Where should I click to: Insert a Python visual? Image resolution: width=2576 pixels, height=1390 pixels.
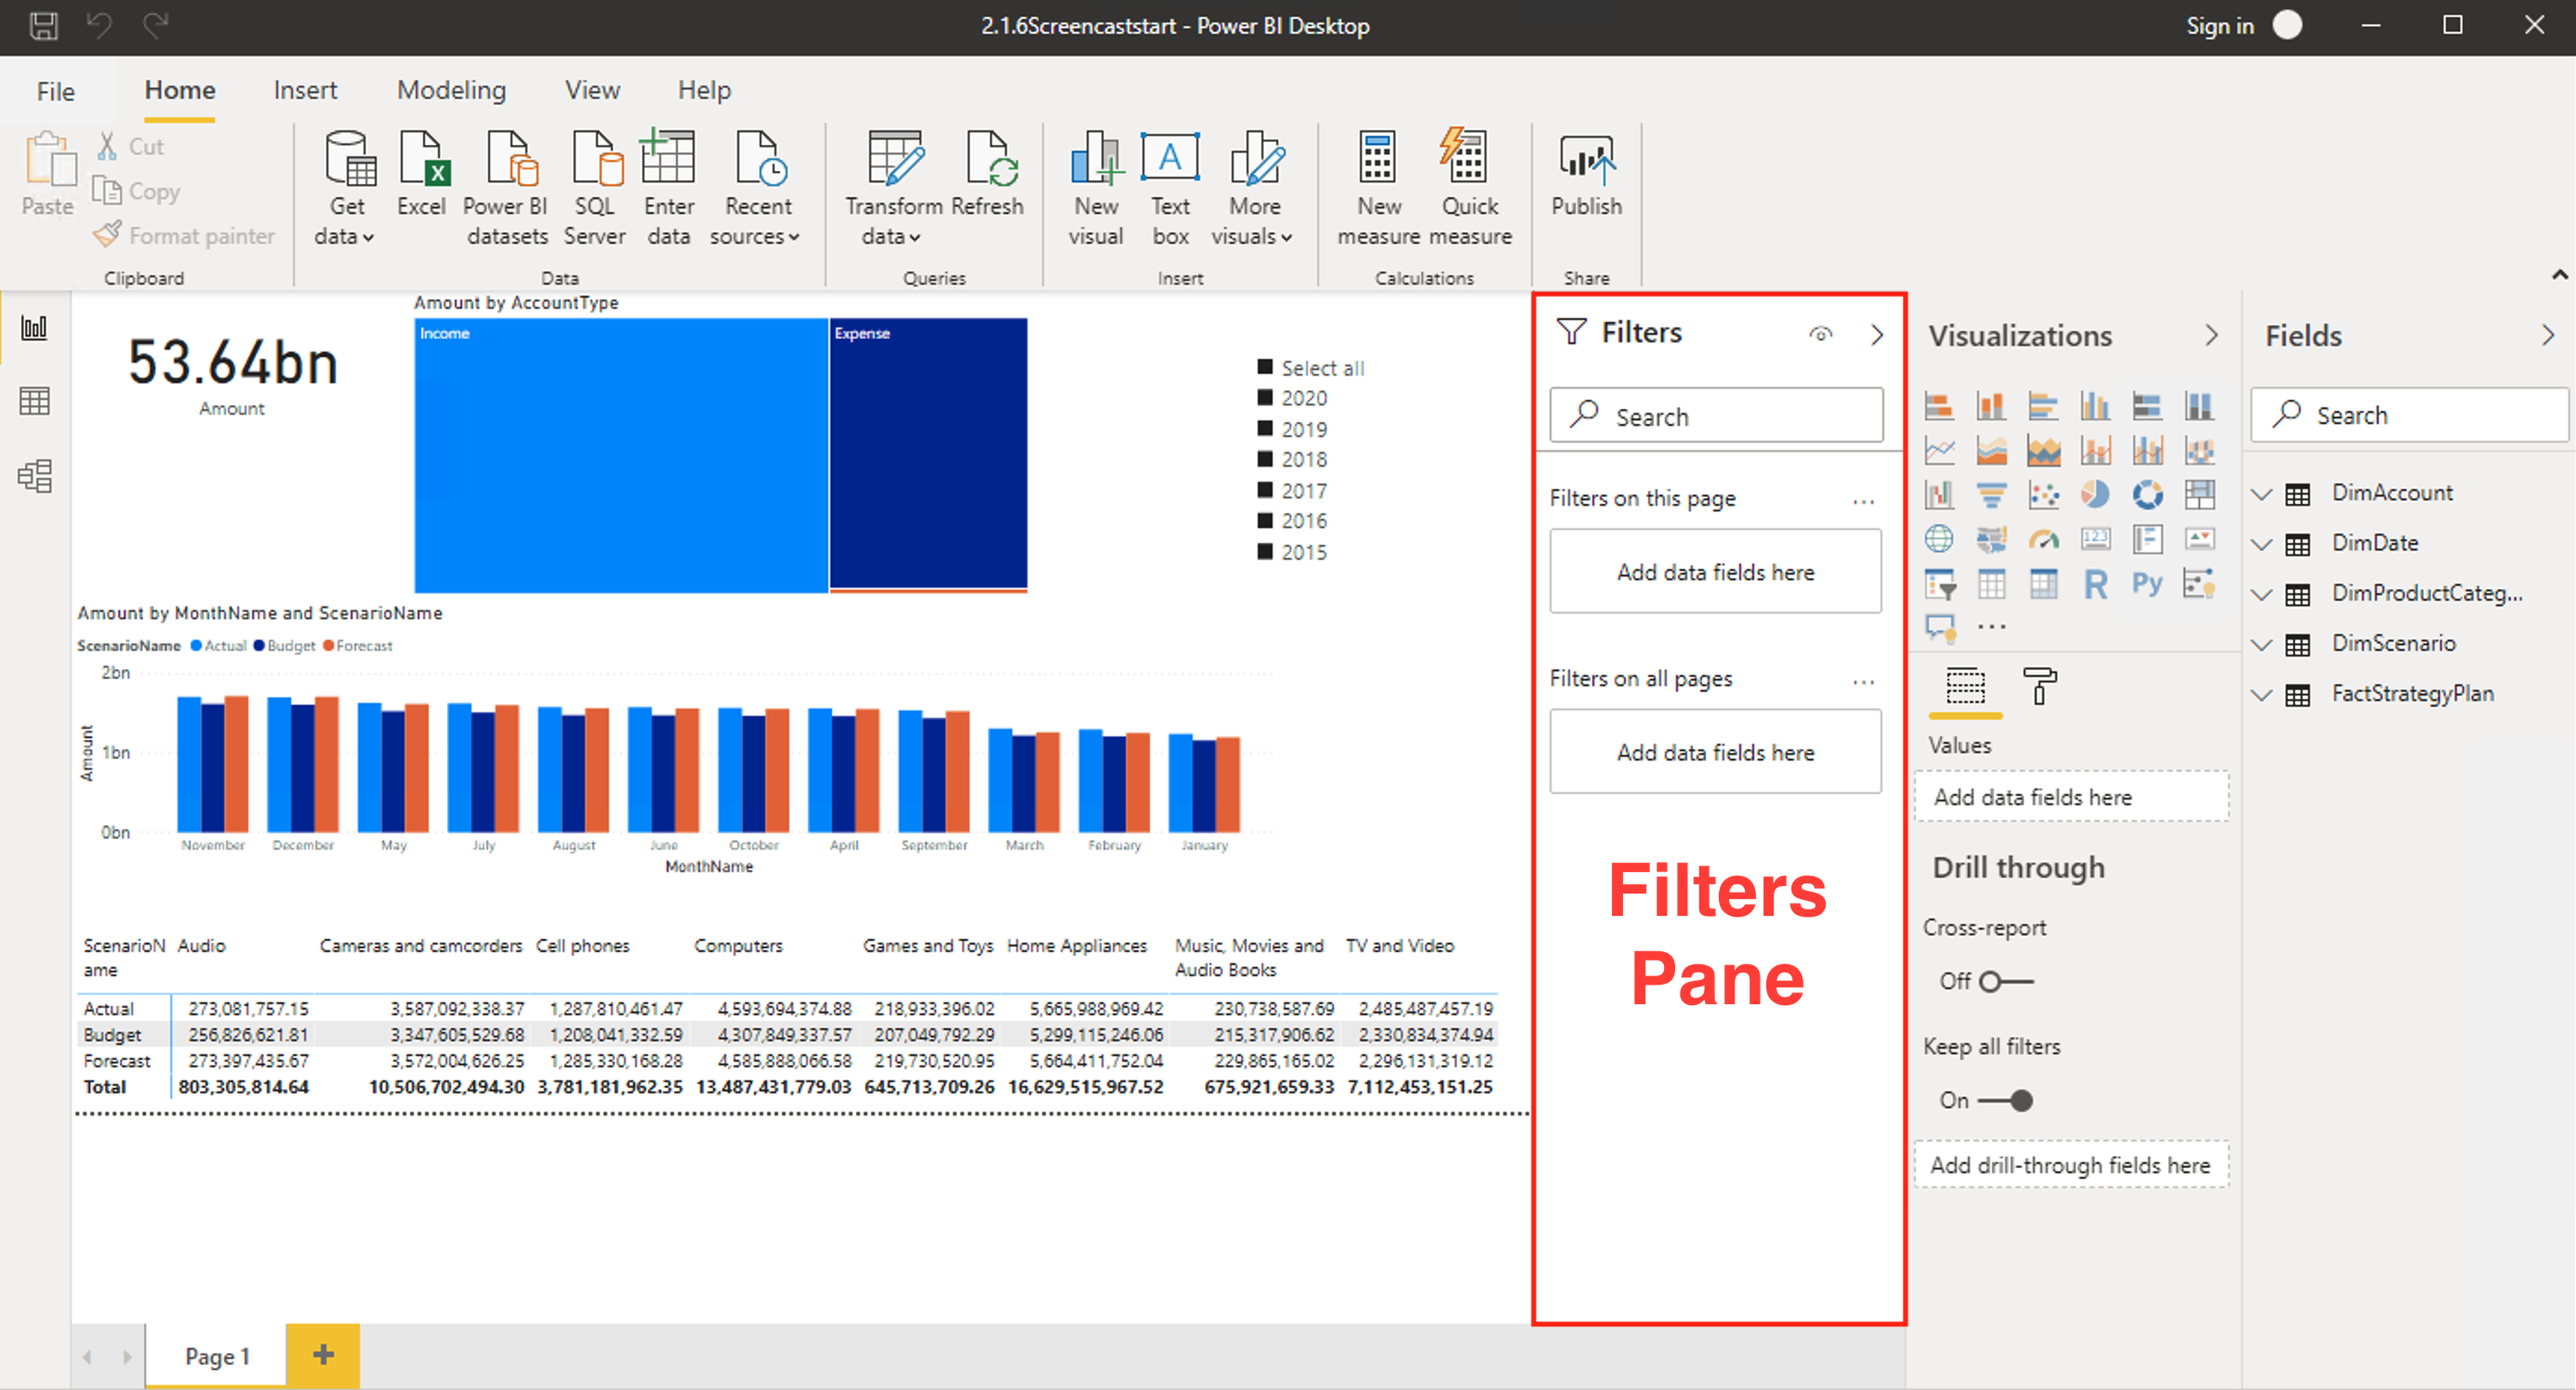coord(2147,584)
